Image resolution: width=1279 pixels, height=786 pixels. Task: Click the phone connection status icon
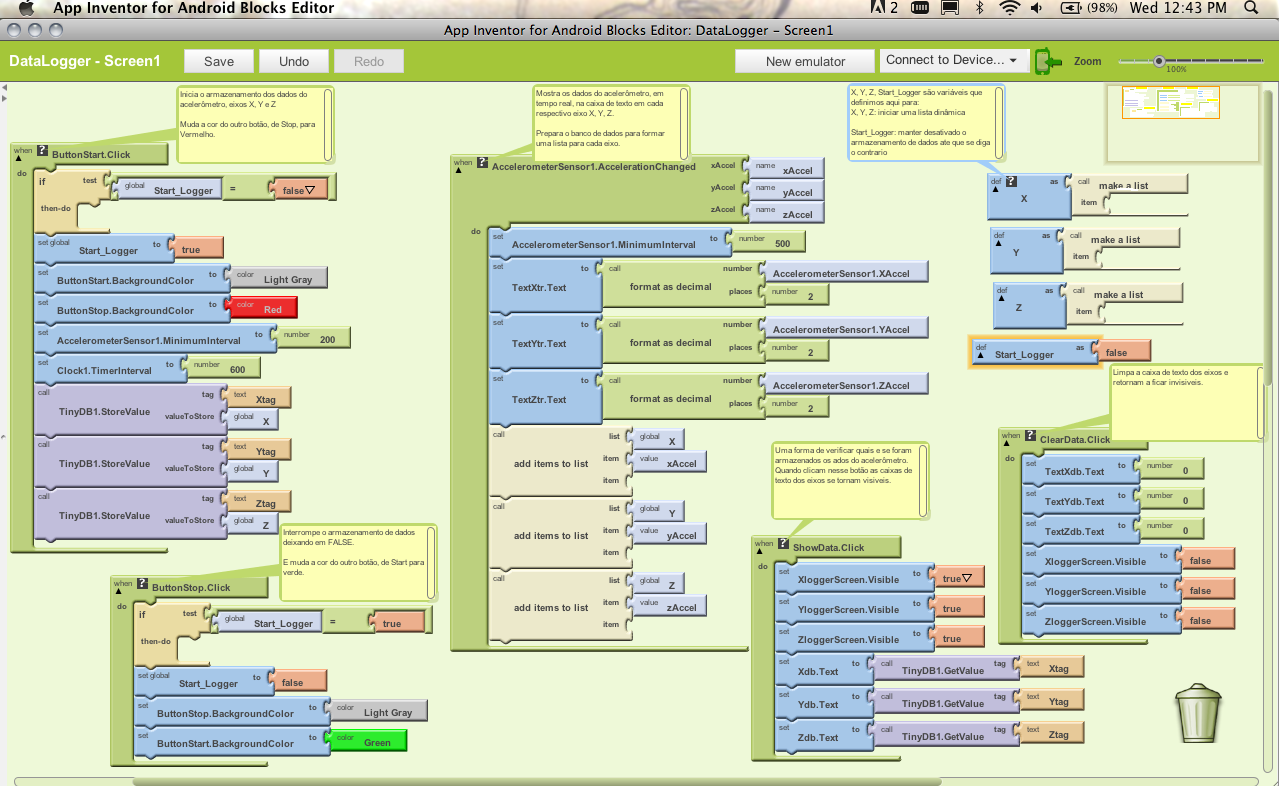1047,61
